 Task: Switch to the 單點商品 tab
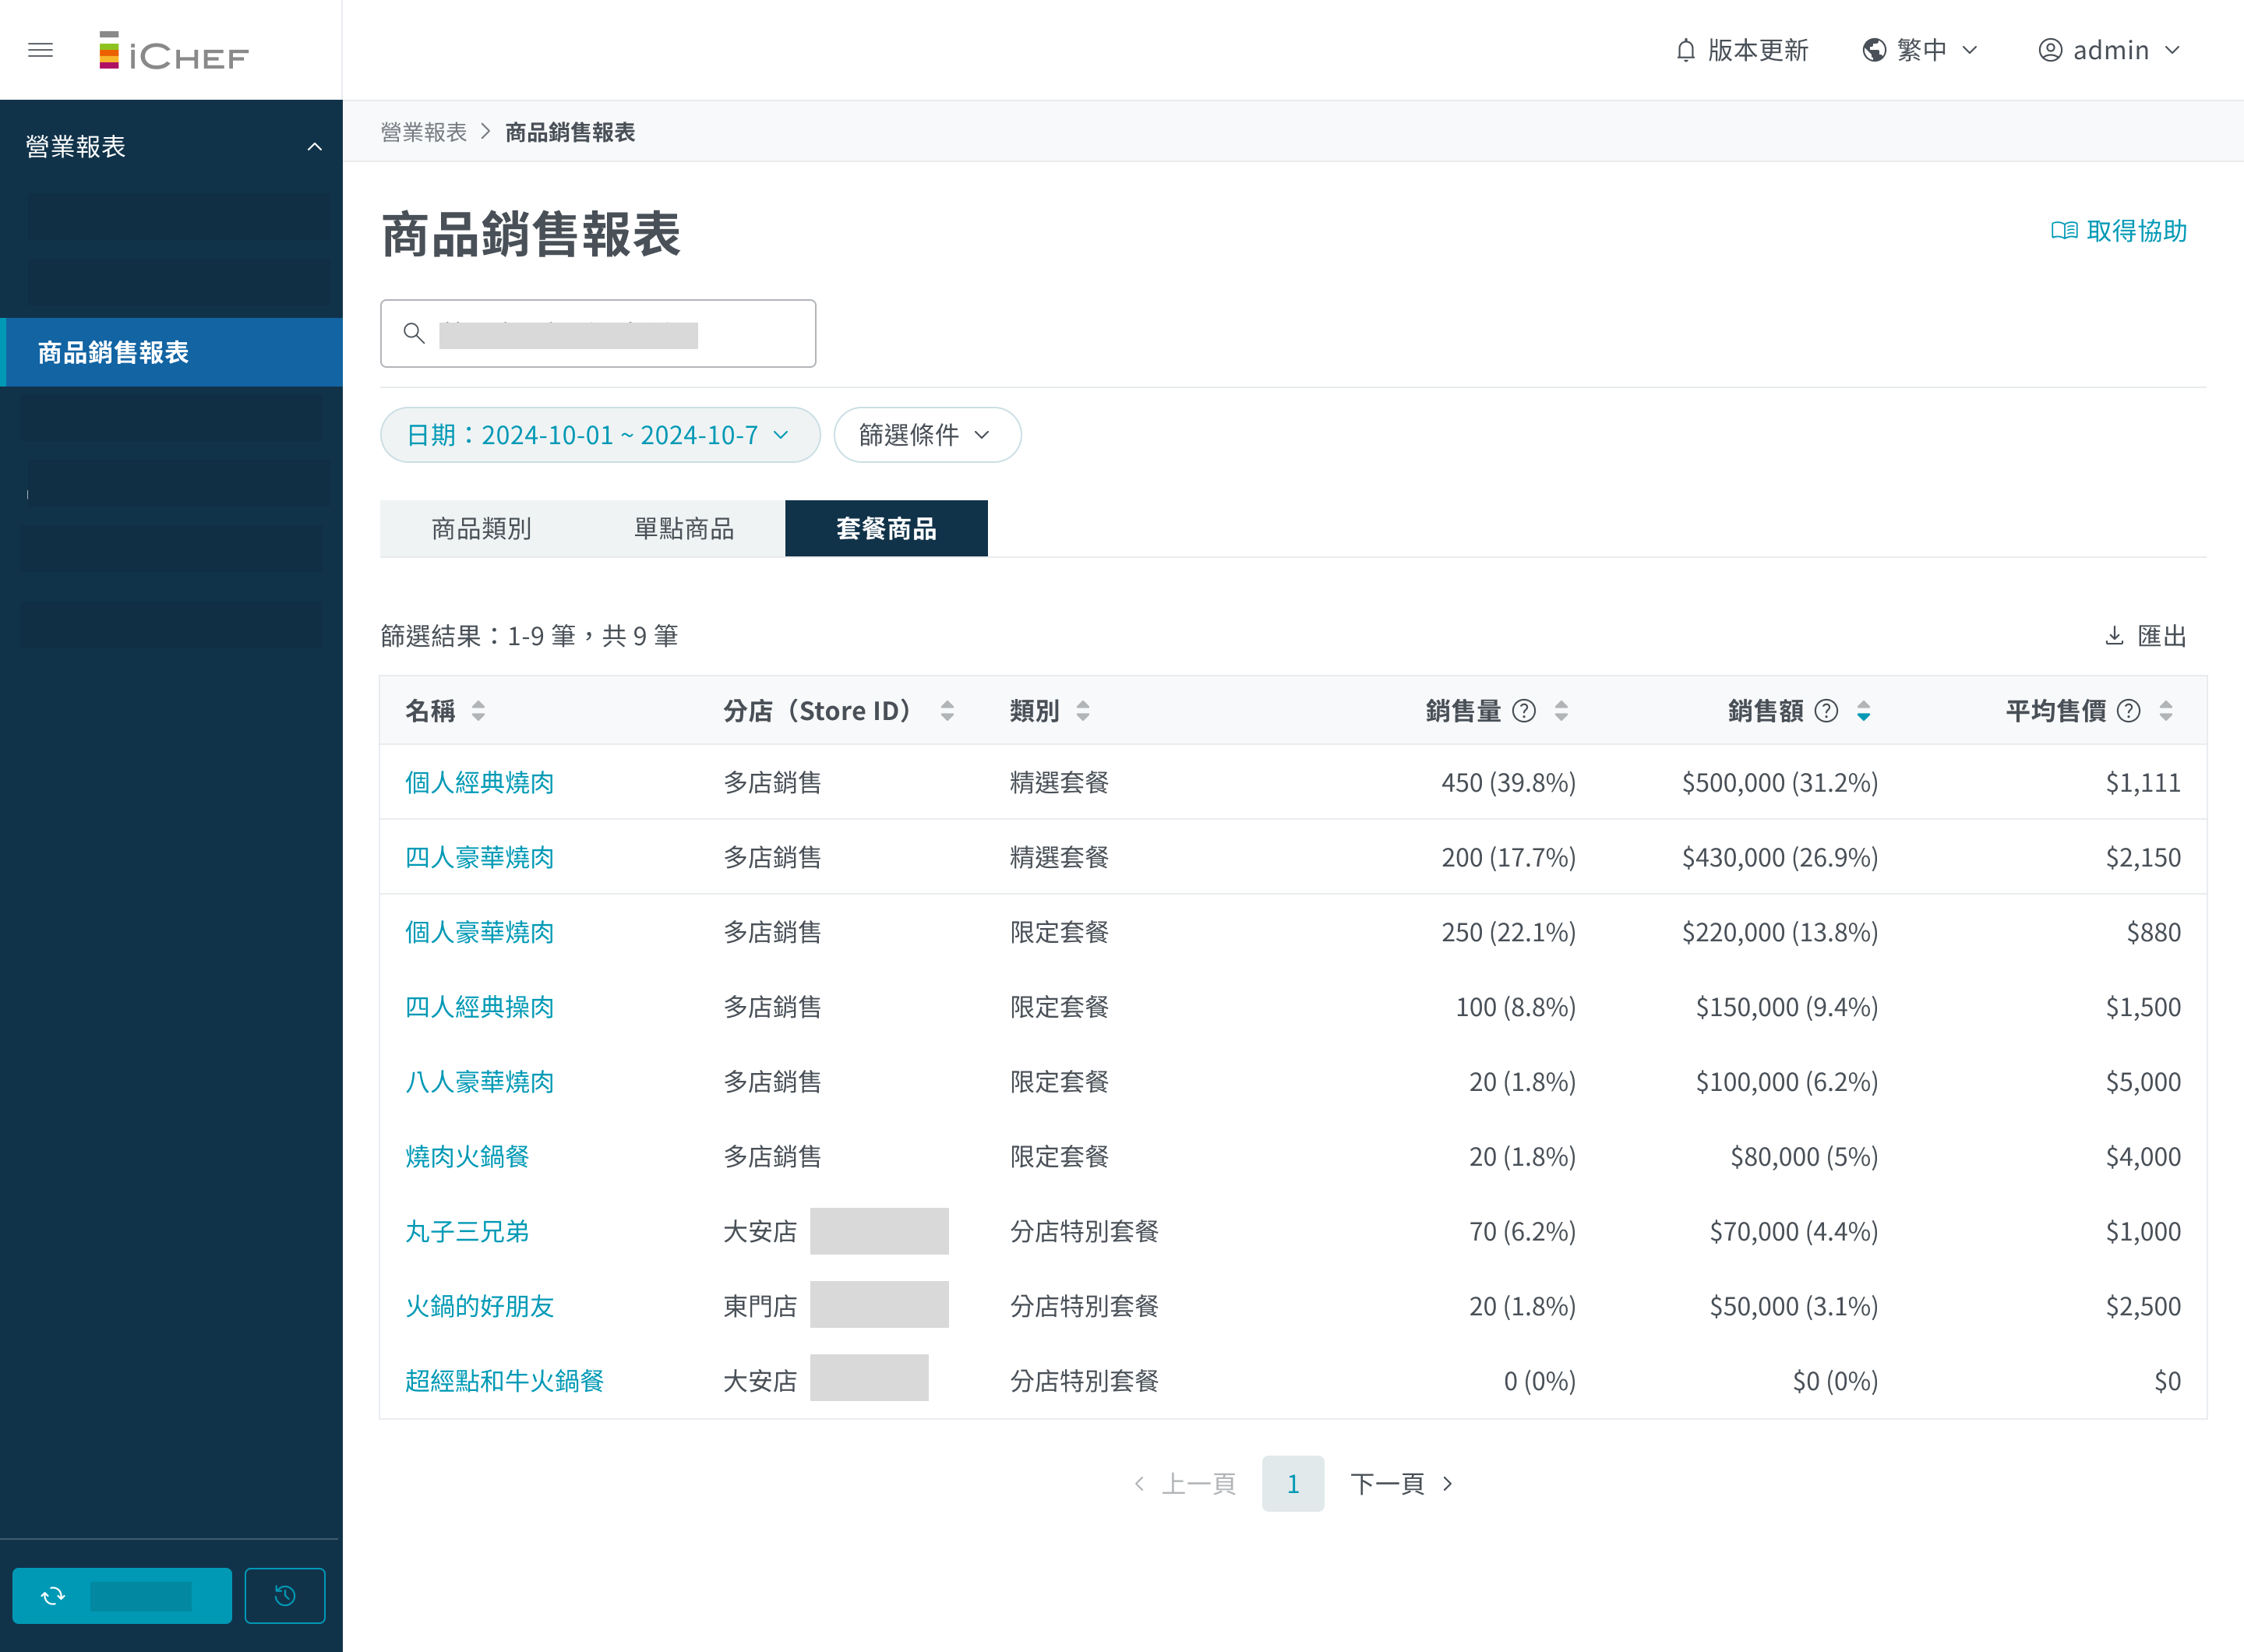pos(684,528)
